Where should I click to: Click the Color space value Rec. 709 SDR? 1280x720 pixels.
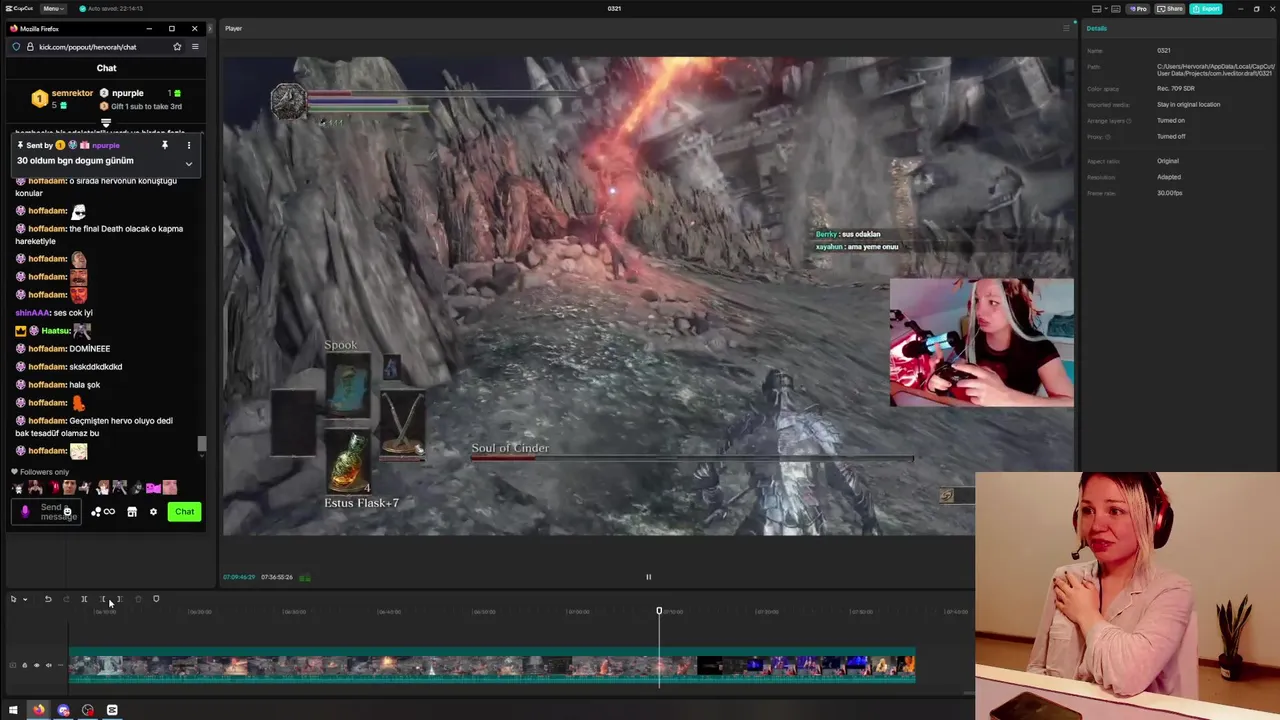pyautogui.click(x=1176, y=88)
